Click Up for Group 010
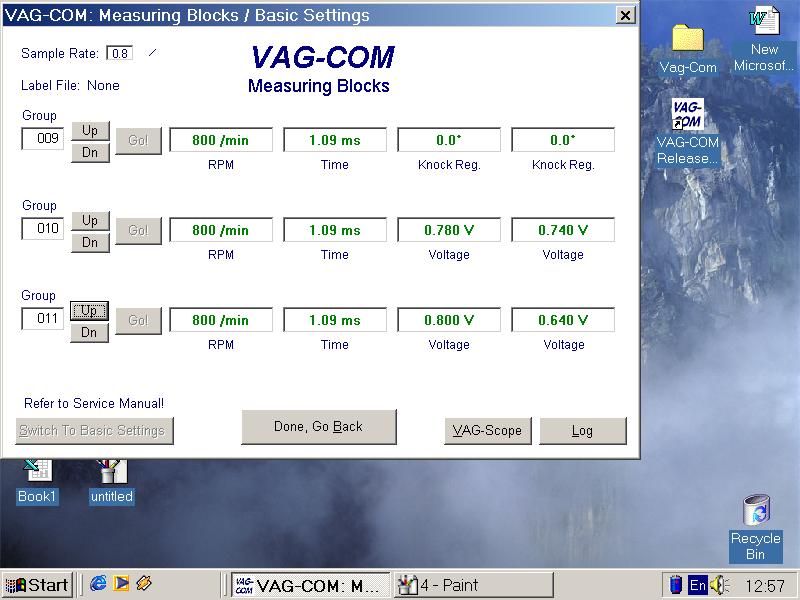 point(90,220)
